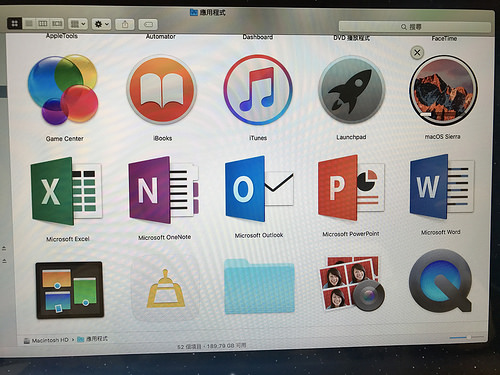This screenshot has height=375, width=500.
Task: Switch Finder to icon view
Action: (15, 23)
